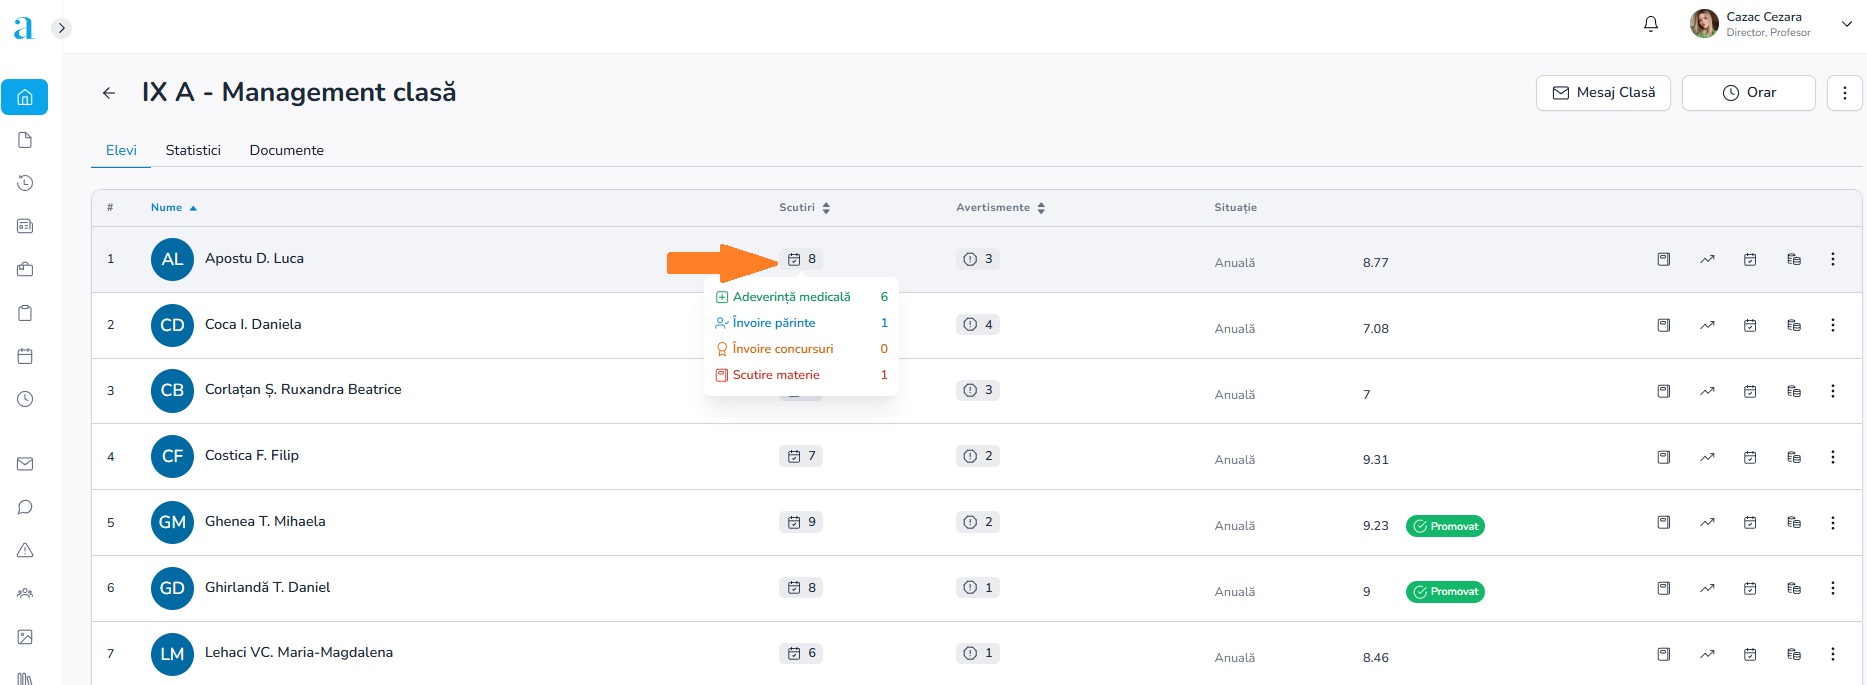Open the user profile dropdown arrow
1867x685 pixels.
[1846, 24]
